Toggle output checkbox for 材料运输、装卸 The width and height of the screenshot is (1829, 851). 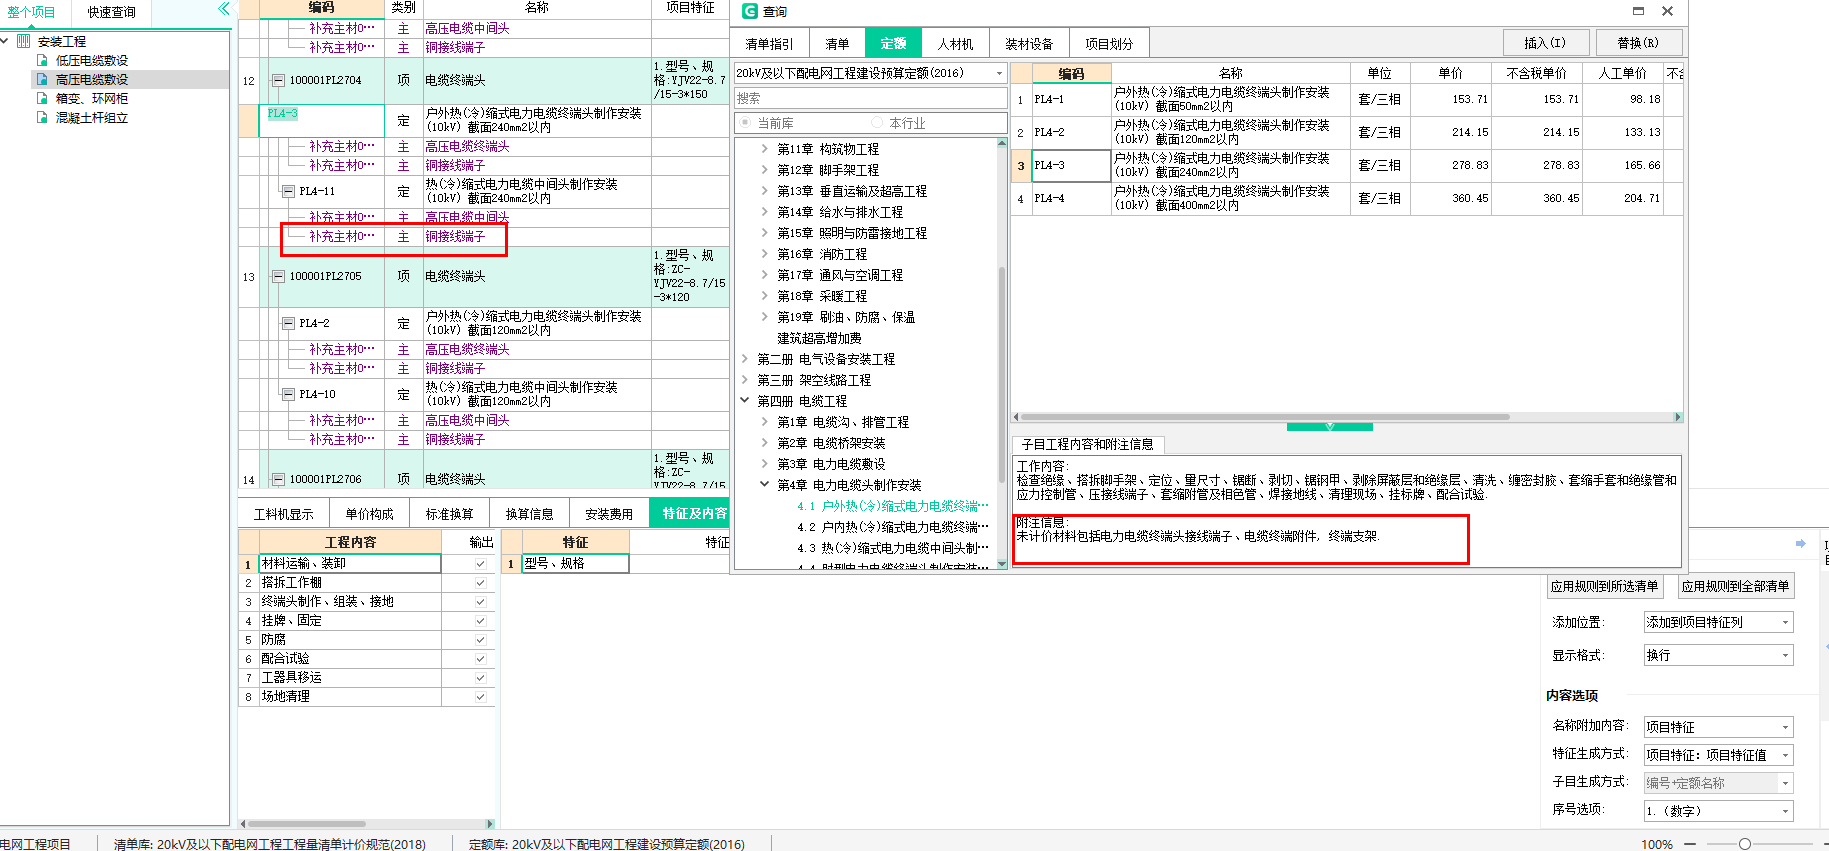click(x=480, y=564)
